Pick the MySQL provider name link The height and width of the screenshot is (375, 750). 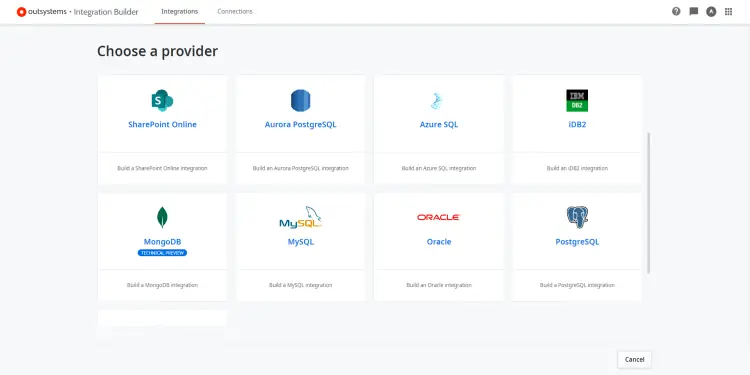300,242
